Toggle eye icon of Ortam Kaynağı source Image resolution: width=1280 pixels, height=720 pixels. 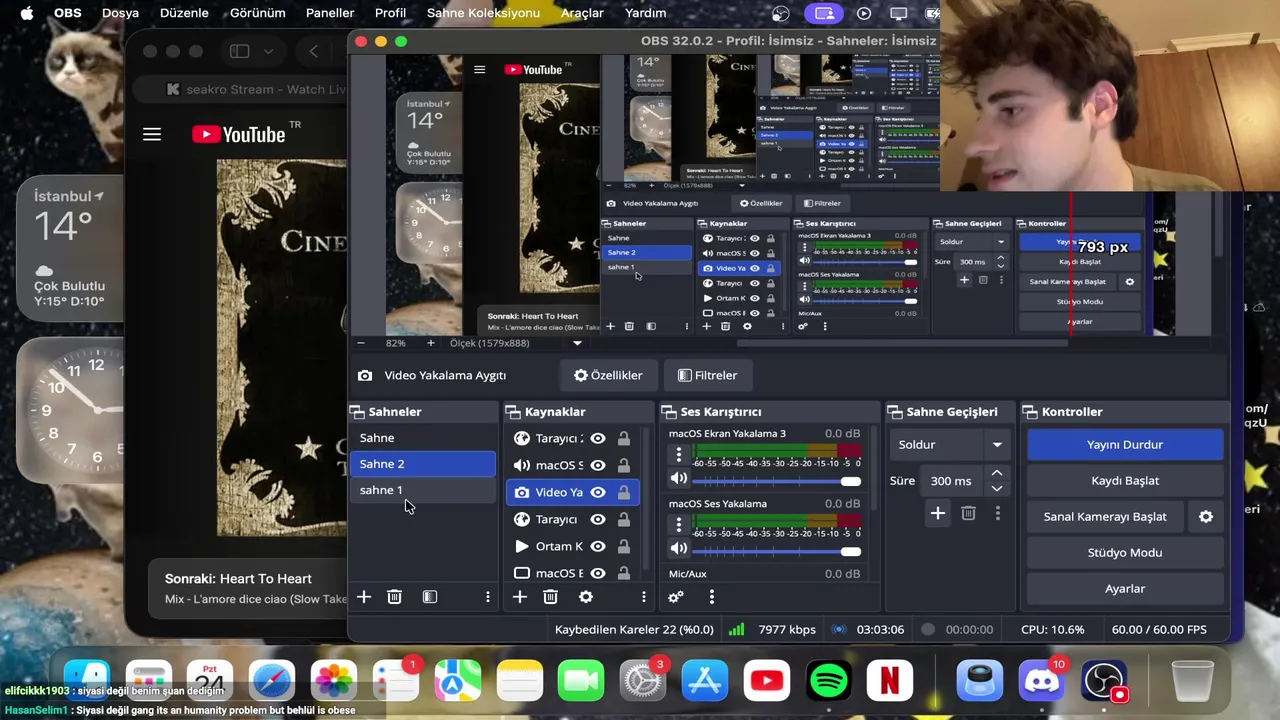click(598, 546)
